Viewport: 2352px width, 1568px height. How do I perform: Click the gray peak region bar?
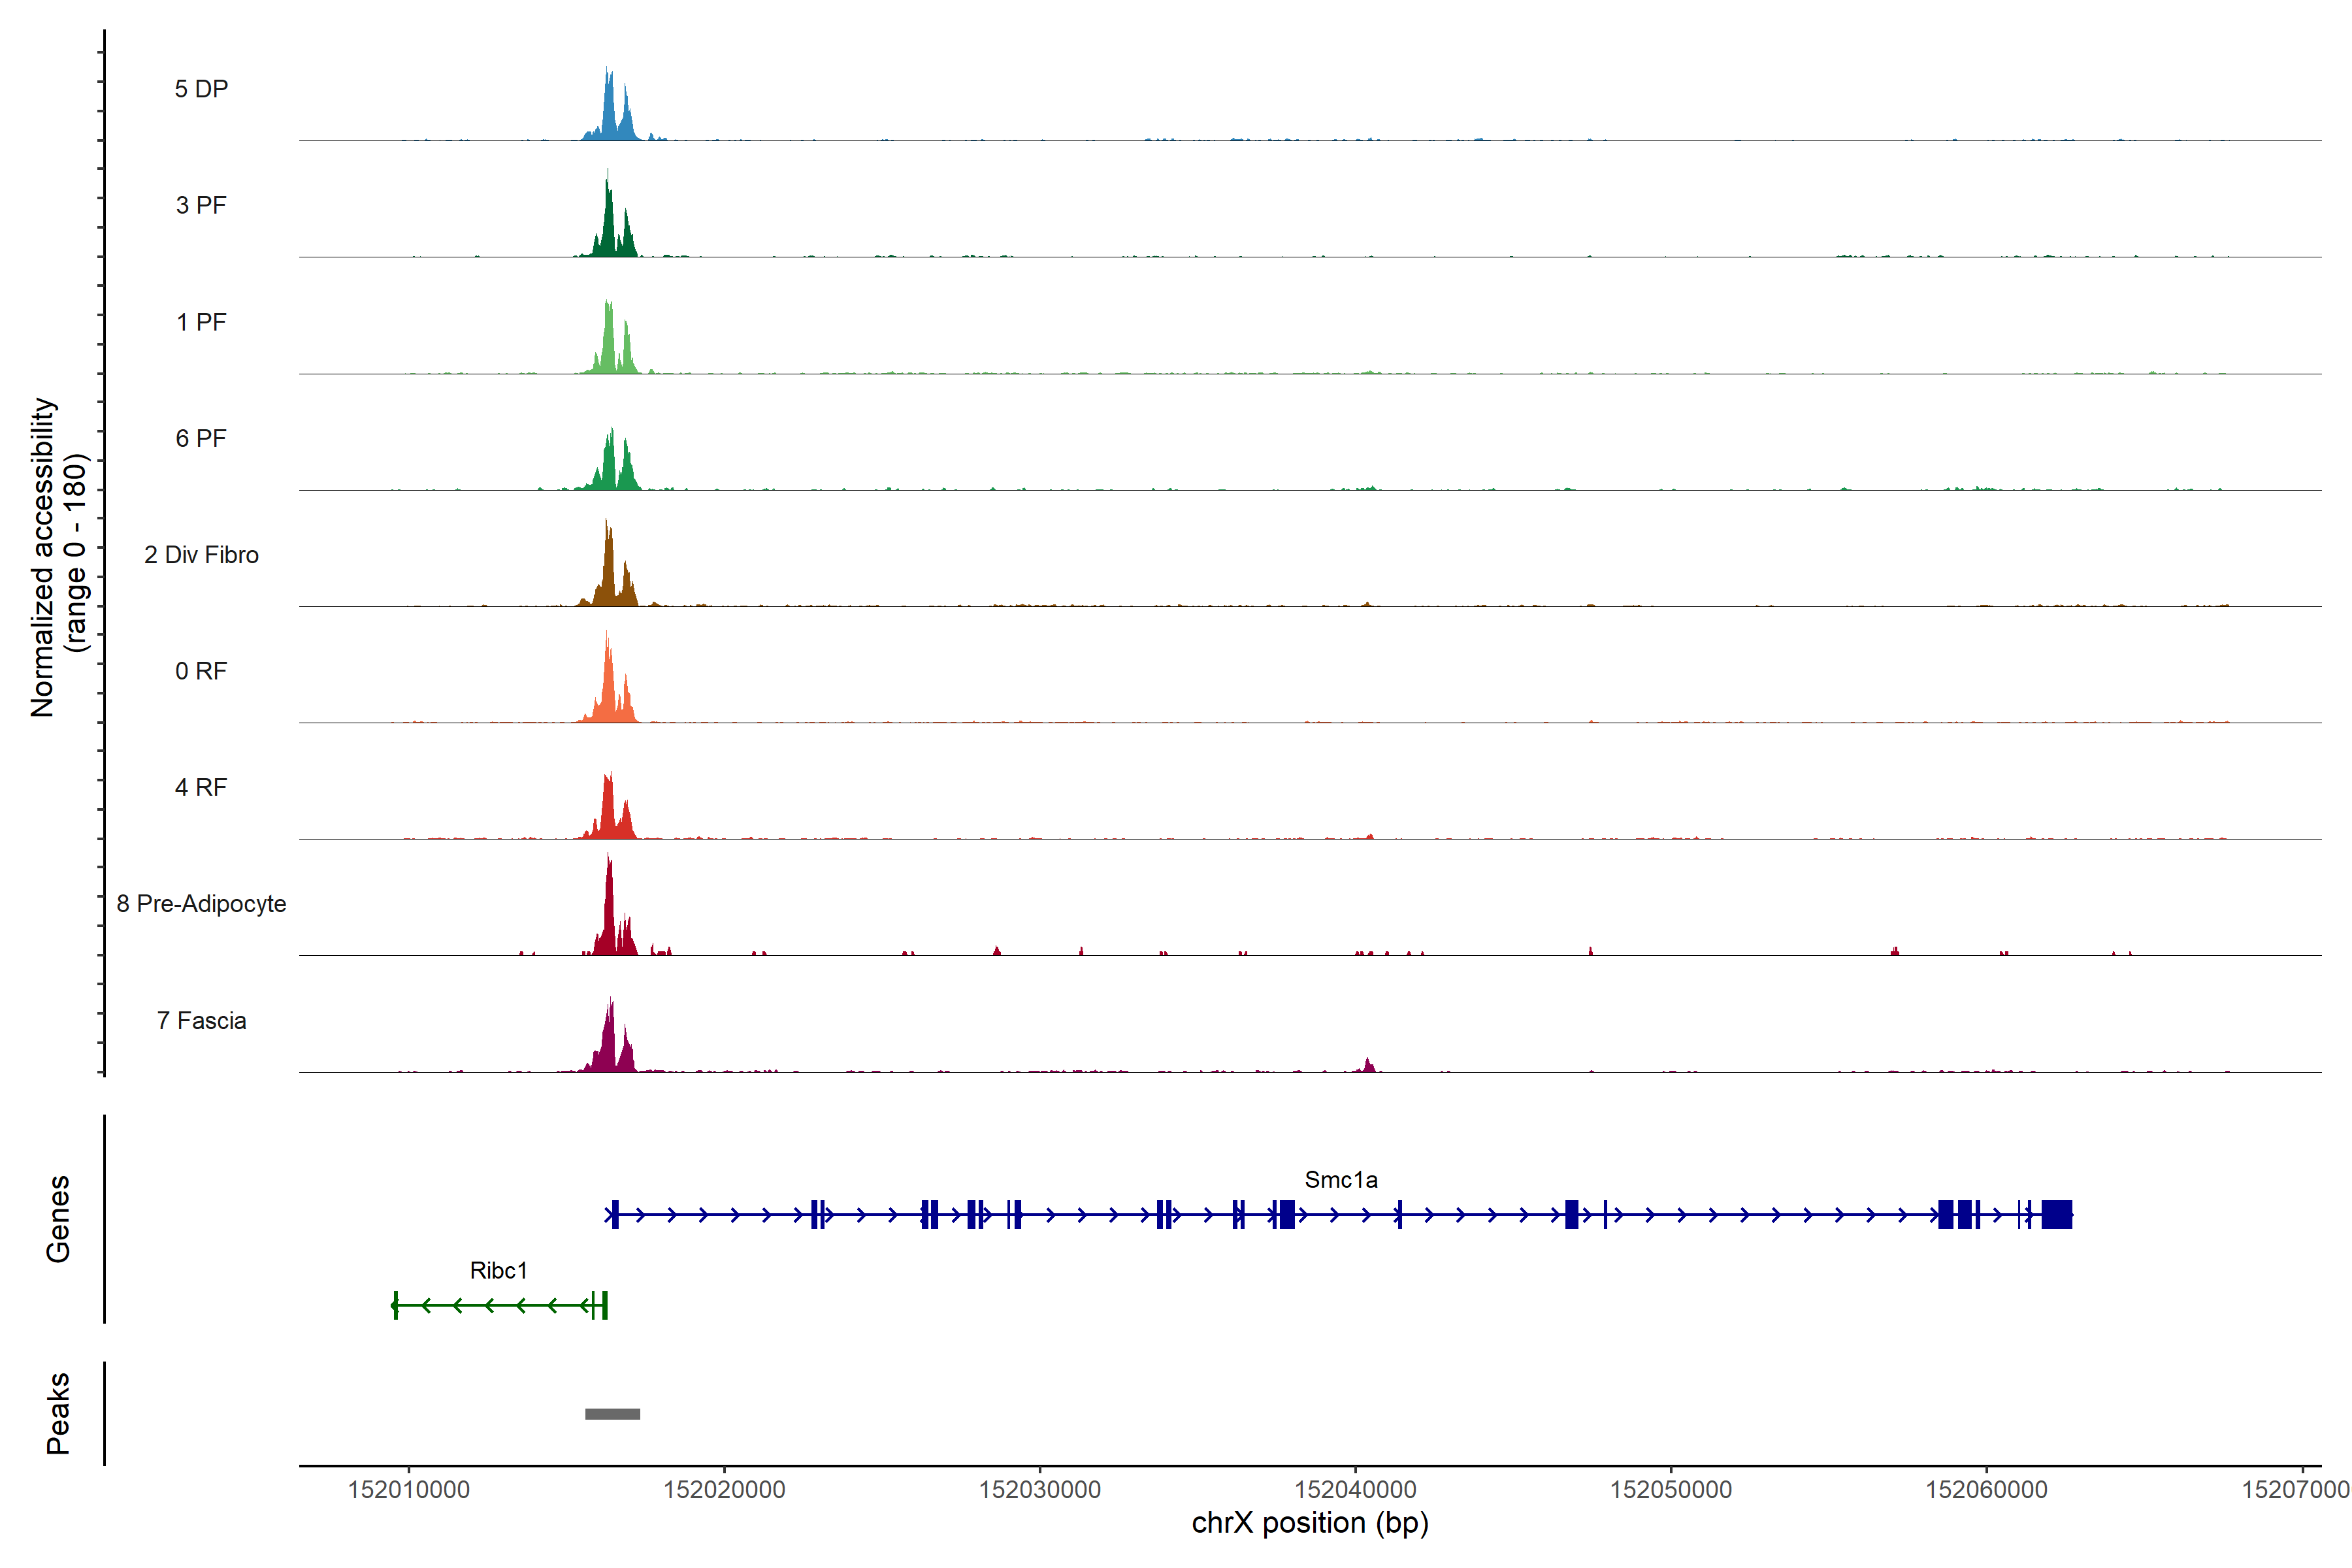click(x=612, y=1414)
